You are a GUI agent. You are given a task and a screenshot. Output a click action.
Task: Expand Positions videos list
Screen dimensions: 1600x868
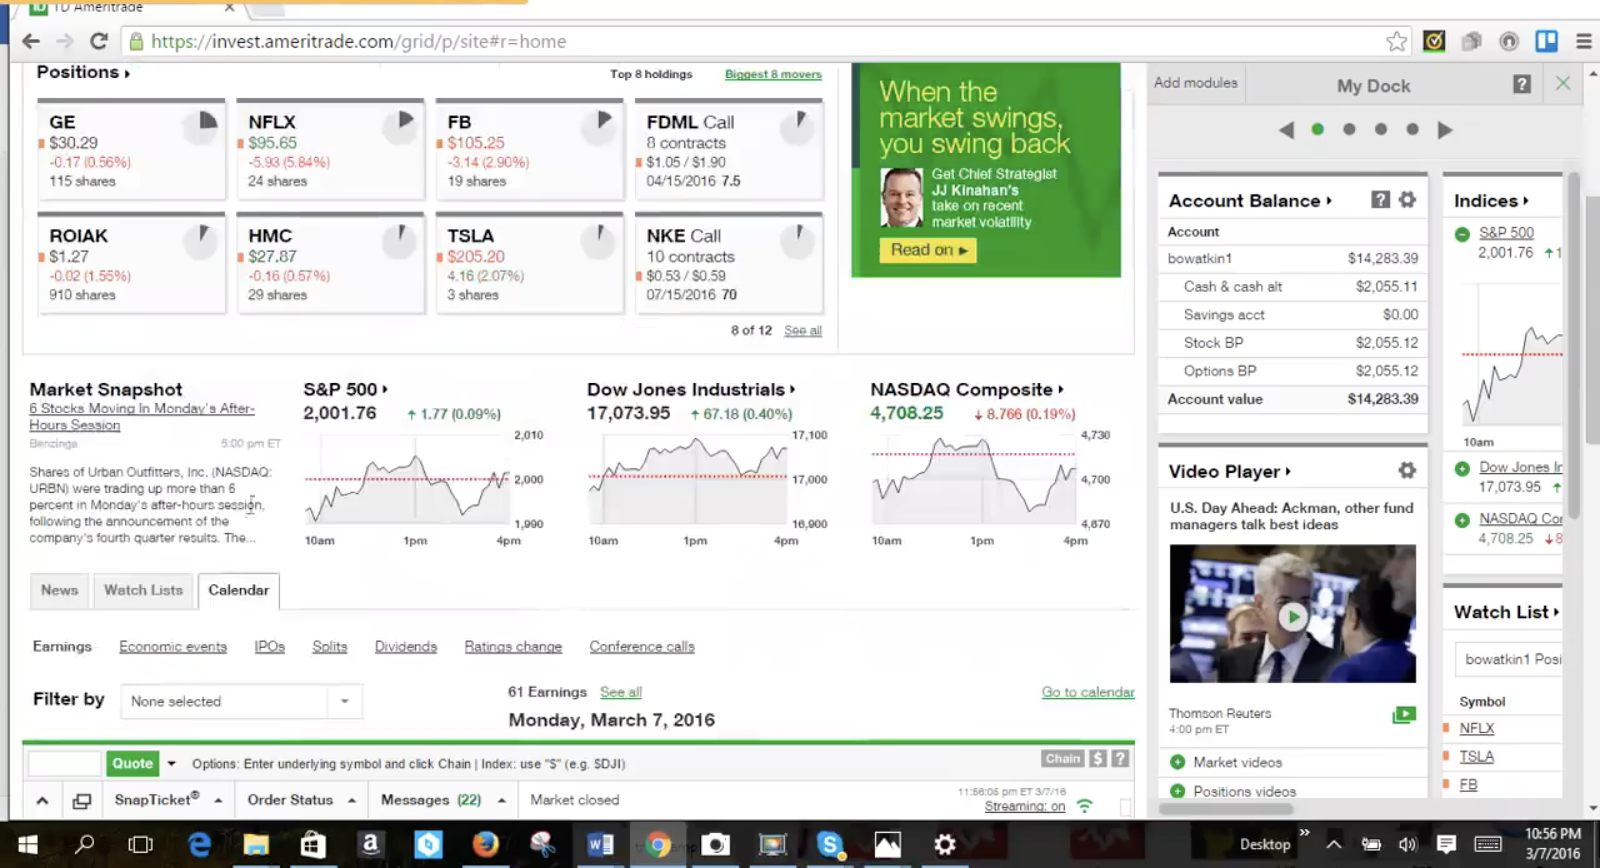click(1177, 791)
